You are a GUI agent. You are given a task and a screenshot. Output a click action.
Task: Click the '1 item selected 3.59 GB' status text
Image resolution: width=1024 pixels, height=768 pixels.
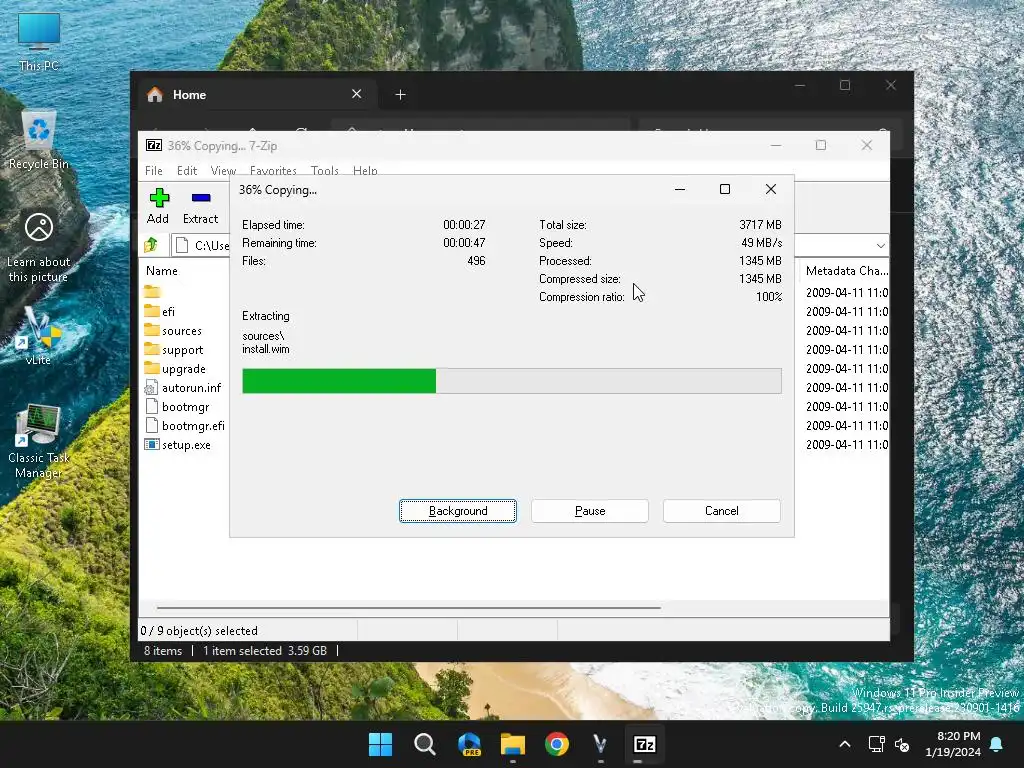(264, 650)
